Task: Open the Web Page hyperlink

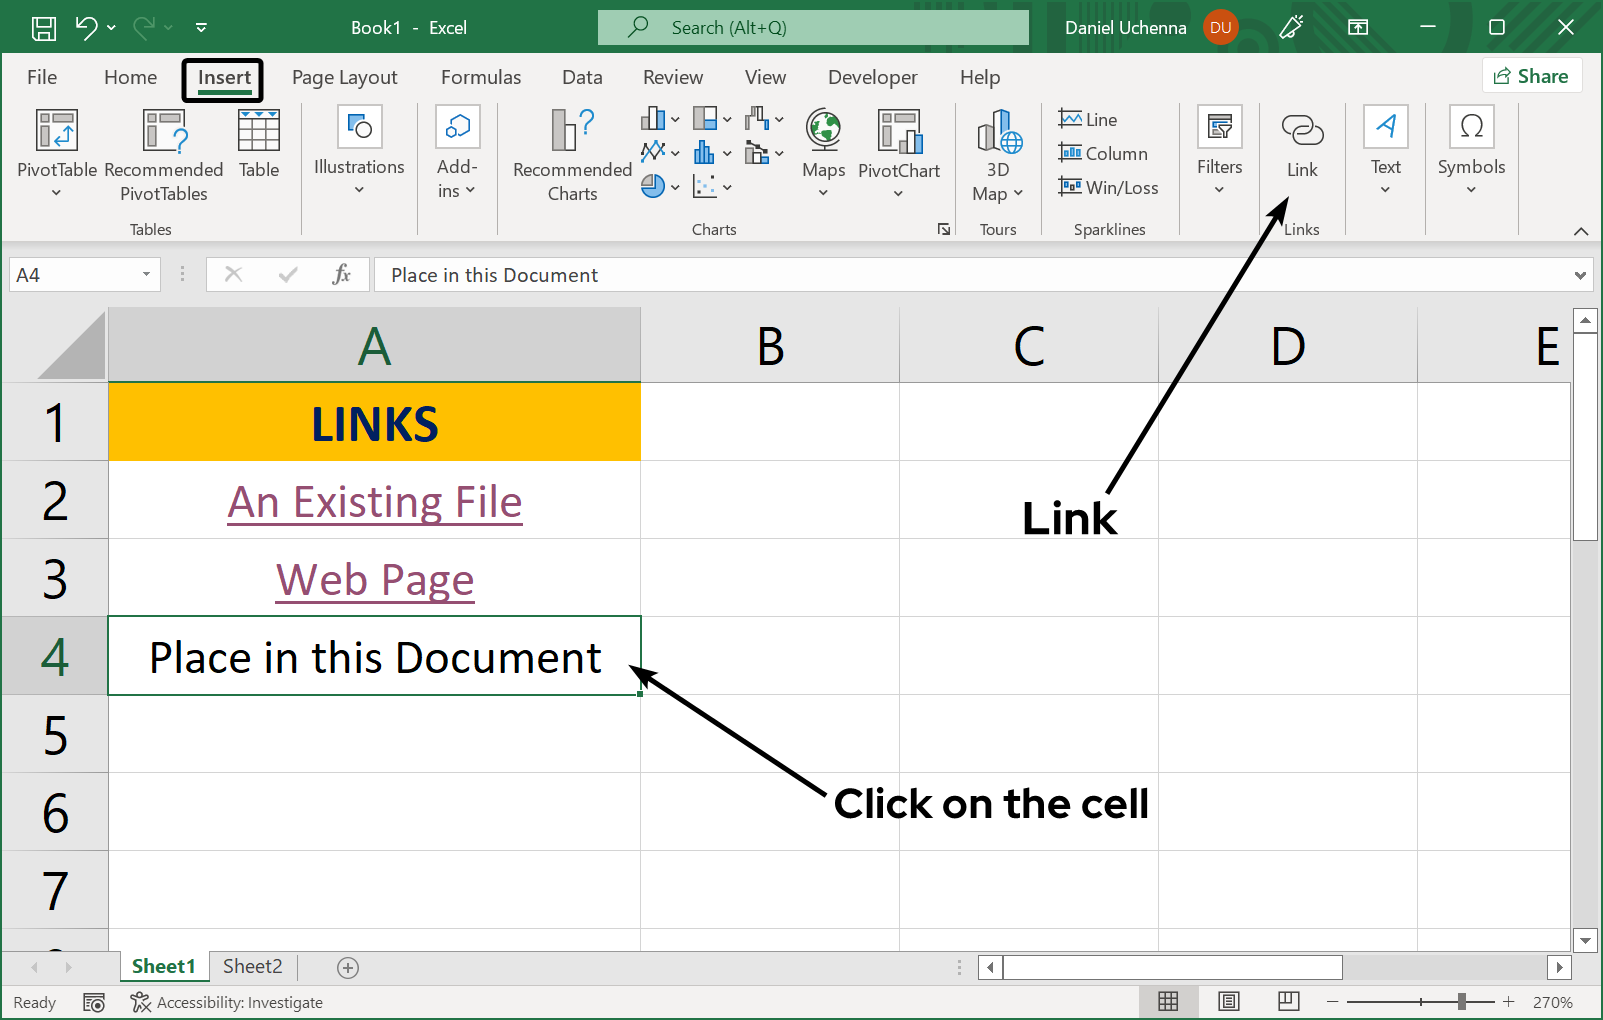Action: (x=374, y=580)
